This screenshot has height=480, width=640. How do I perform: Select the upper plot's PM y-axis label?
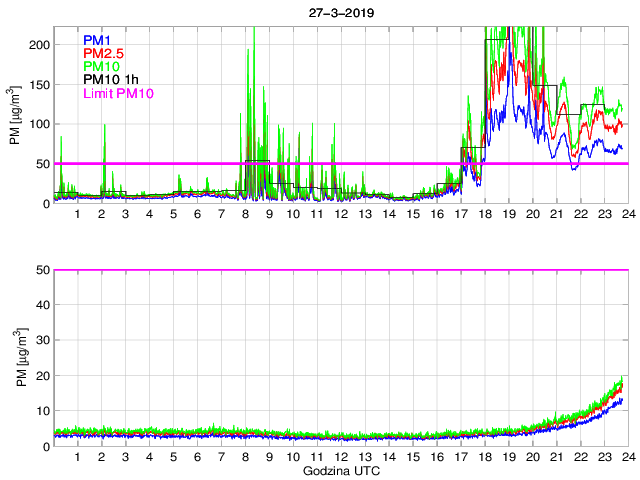click(15, 115)
